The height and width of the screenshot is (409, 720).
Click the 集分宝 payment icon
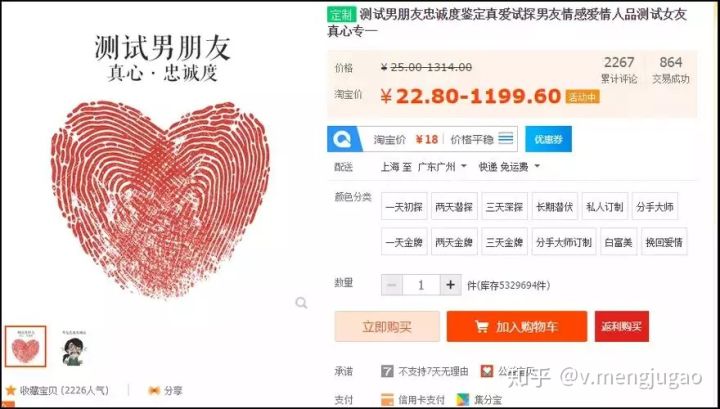click(x=463, y=399)
